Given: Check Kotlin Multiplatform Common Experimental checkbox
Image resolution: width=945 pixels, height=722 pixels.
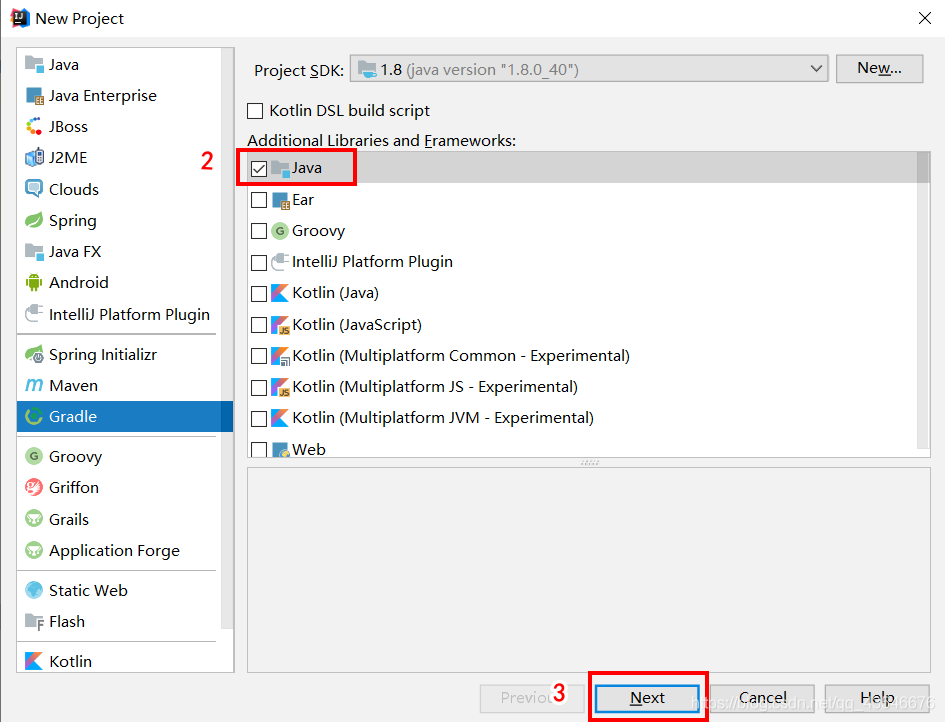Looking at the screenshot, I should point(259,356).
